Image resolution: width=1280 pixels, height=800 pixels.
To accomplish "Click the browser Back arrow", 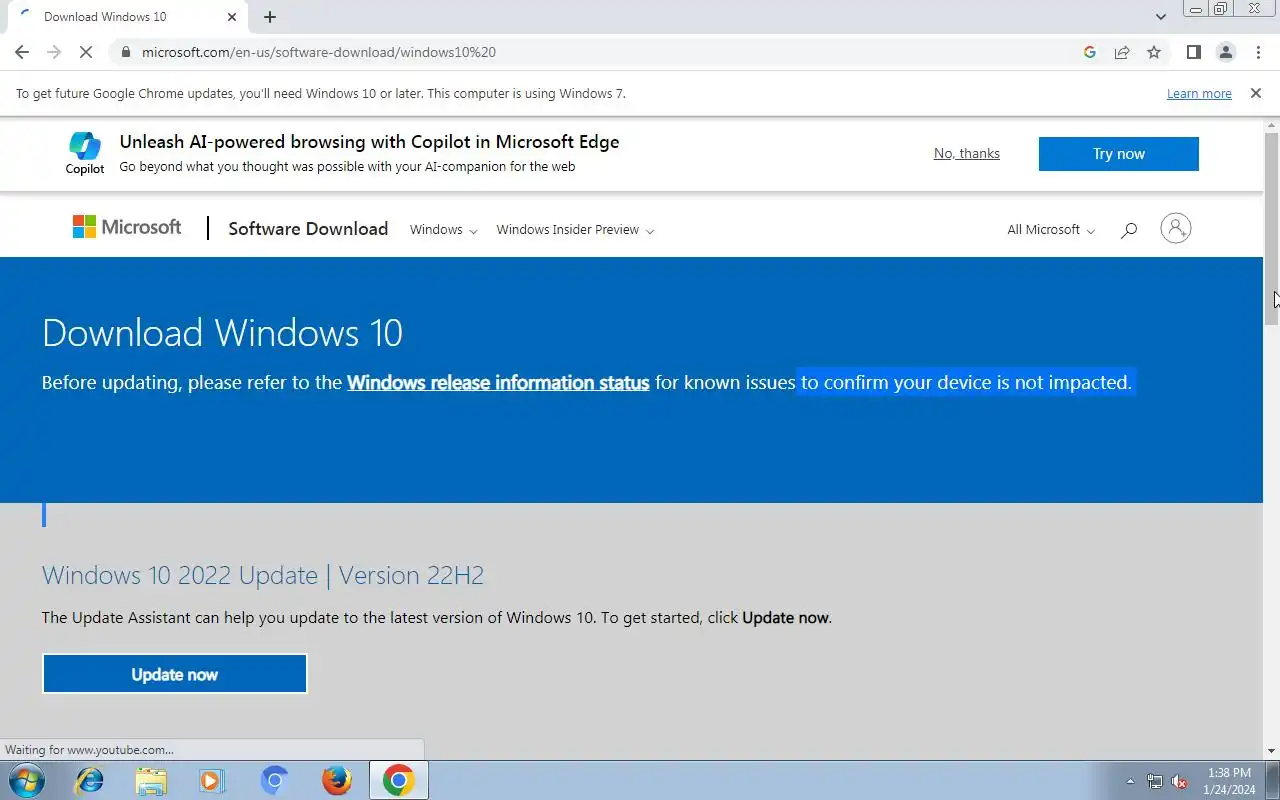I will (22, 52).
